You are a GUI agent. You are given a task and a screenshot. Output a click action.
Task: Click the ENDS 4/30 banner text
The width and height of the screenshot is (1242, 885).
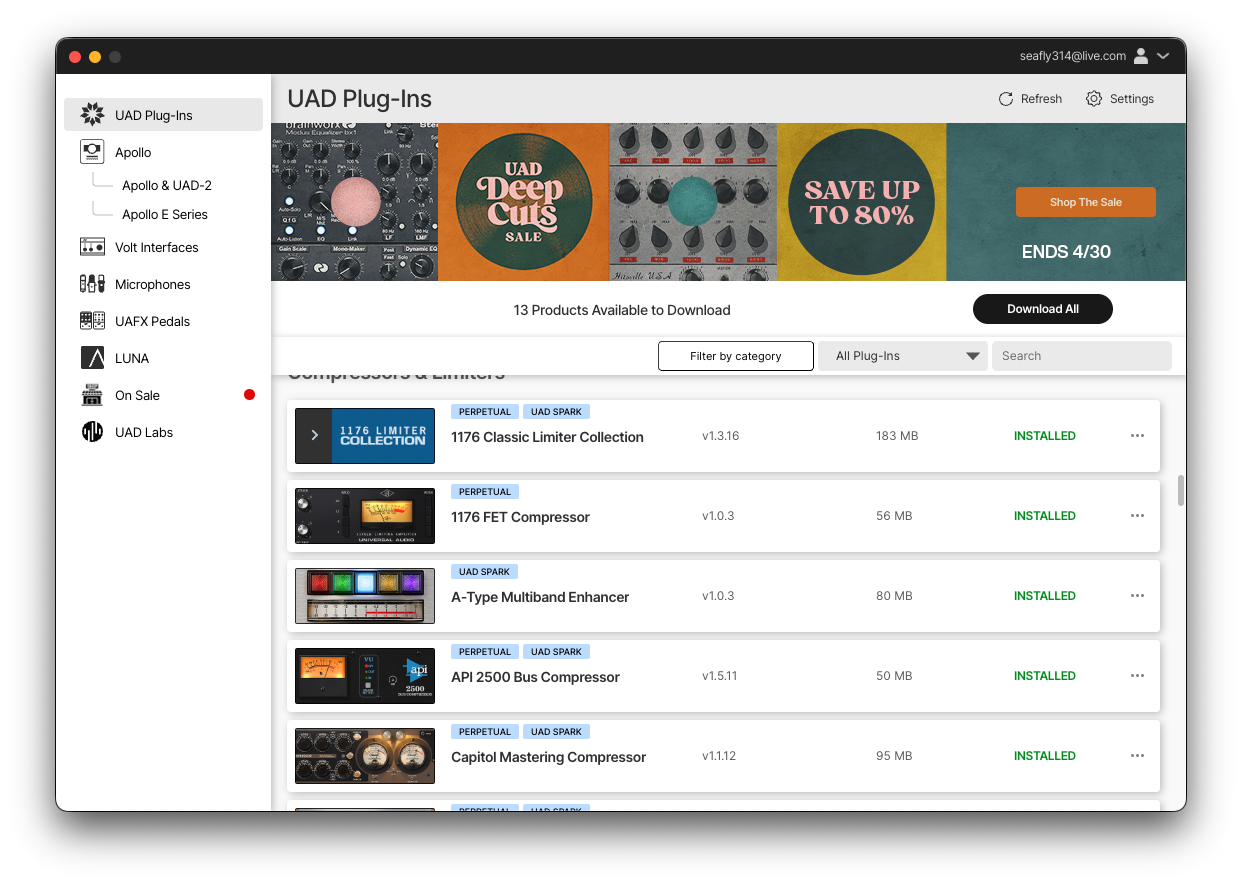[1066, 252]
